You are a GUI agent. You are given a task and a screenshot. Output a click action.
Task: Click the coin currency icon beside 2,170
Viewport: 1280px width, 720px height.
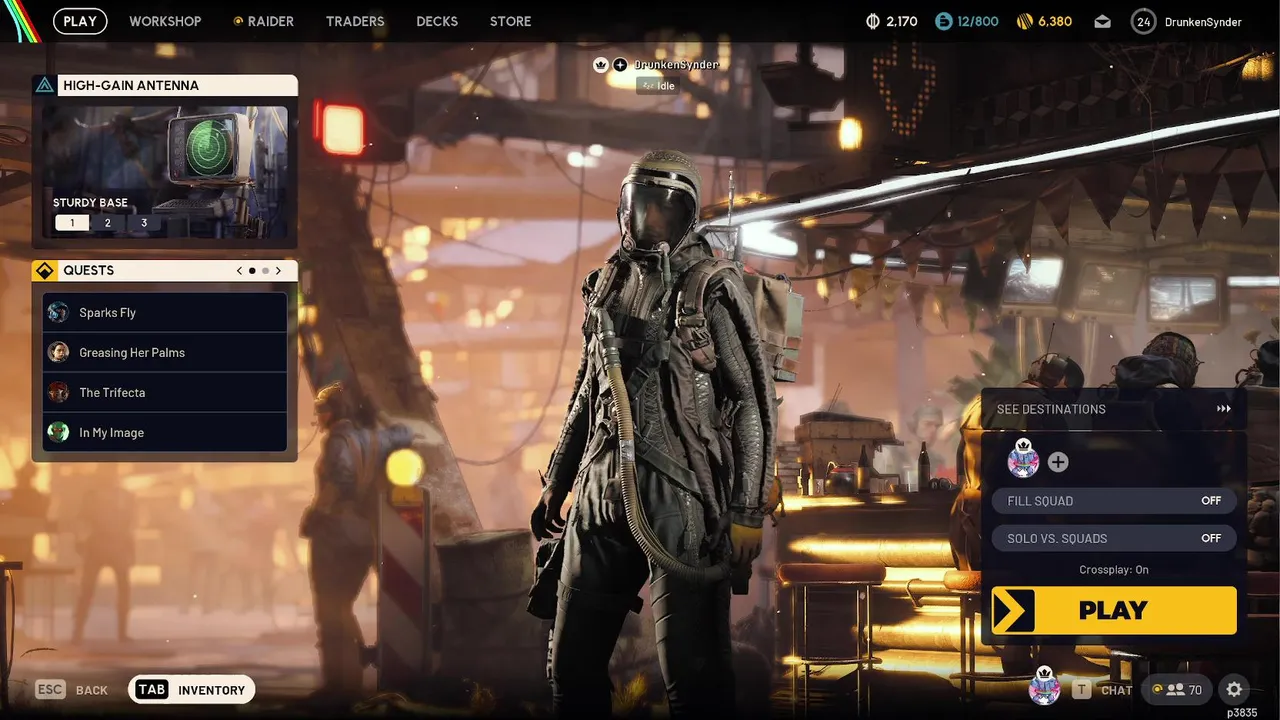coord(873,21)
